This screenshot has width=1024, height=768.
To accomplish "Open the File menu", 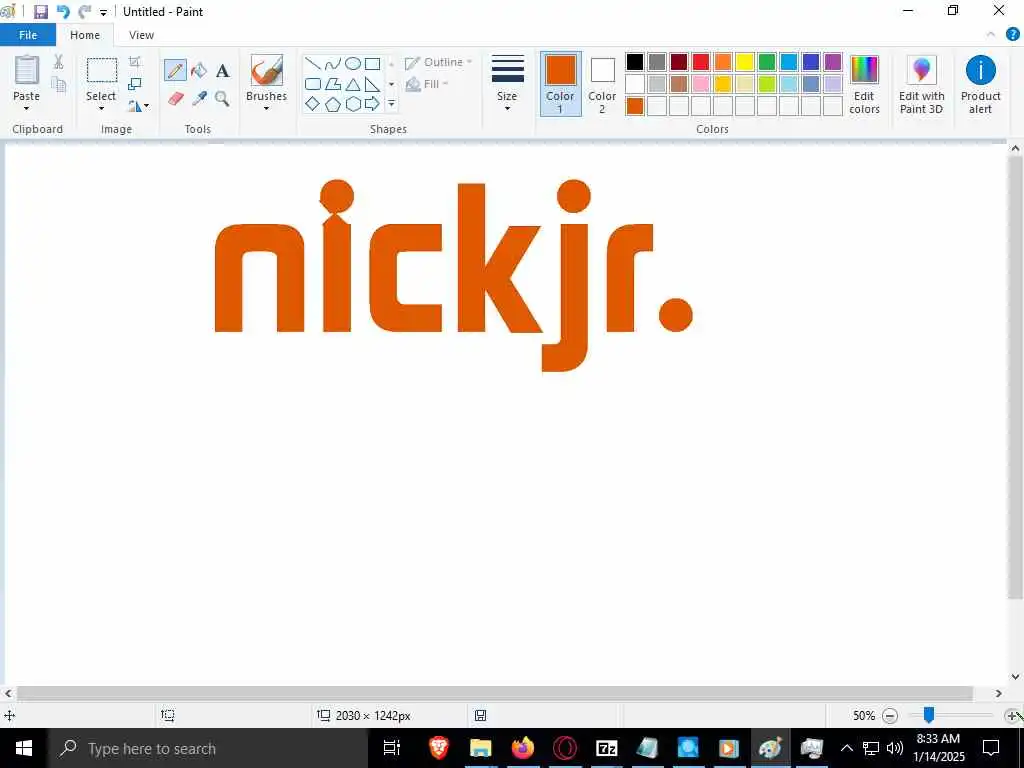I will tap(28, 35).
